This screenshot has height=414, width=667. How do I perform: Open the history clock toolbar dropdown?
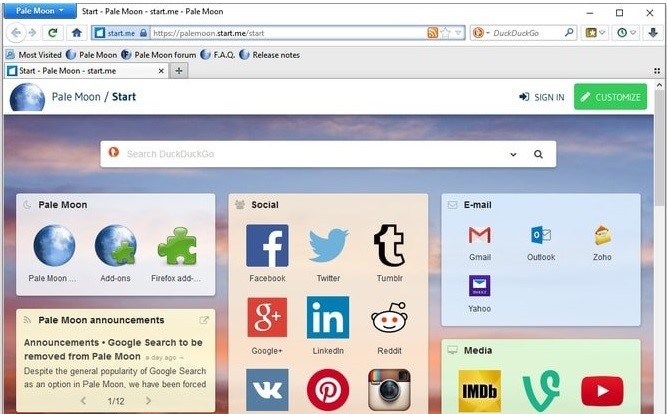[626, 33]
